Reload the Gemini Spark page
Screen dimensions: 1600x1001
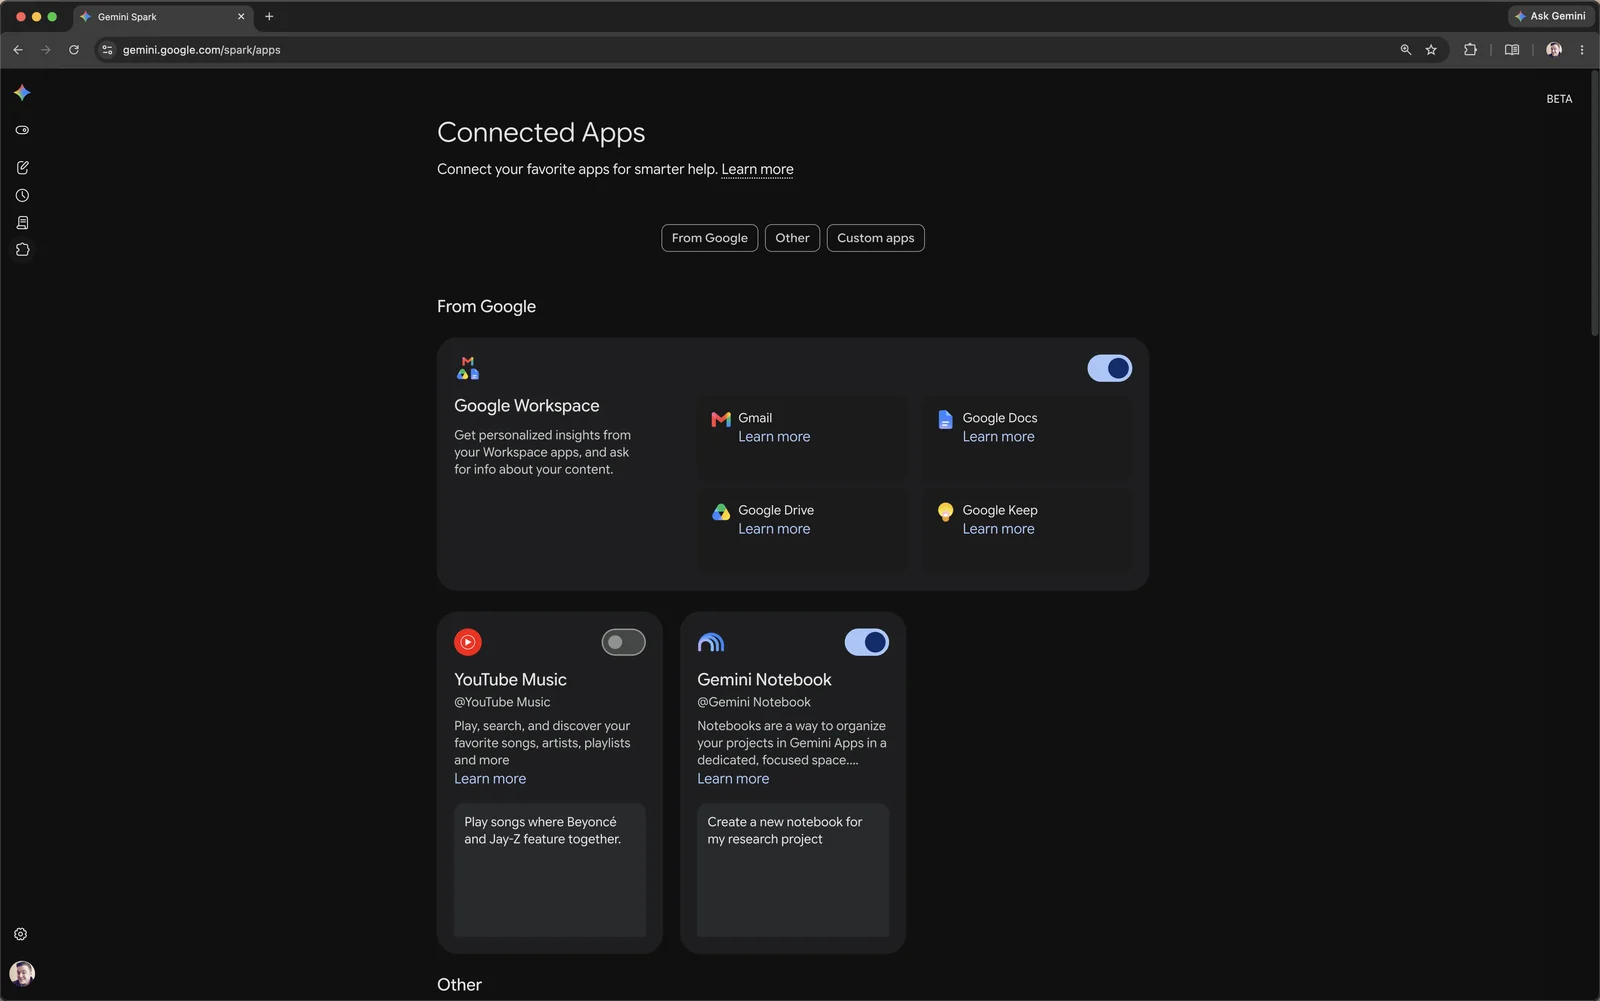(x=74, y=50)
